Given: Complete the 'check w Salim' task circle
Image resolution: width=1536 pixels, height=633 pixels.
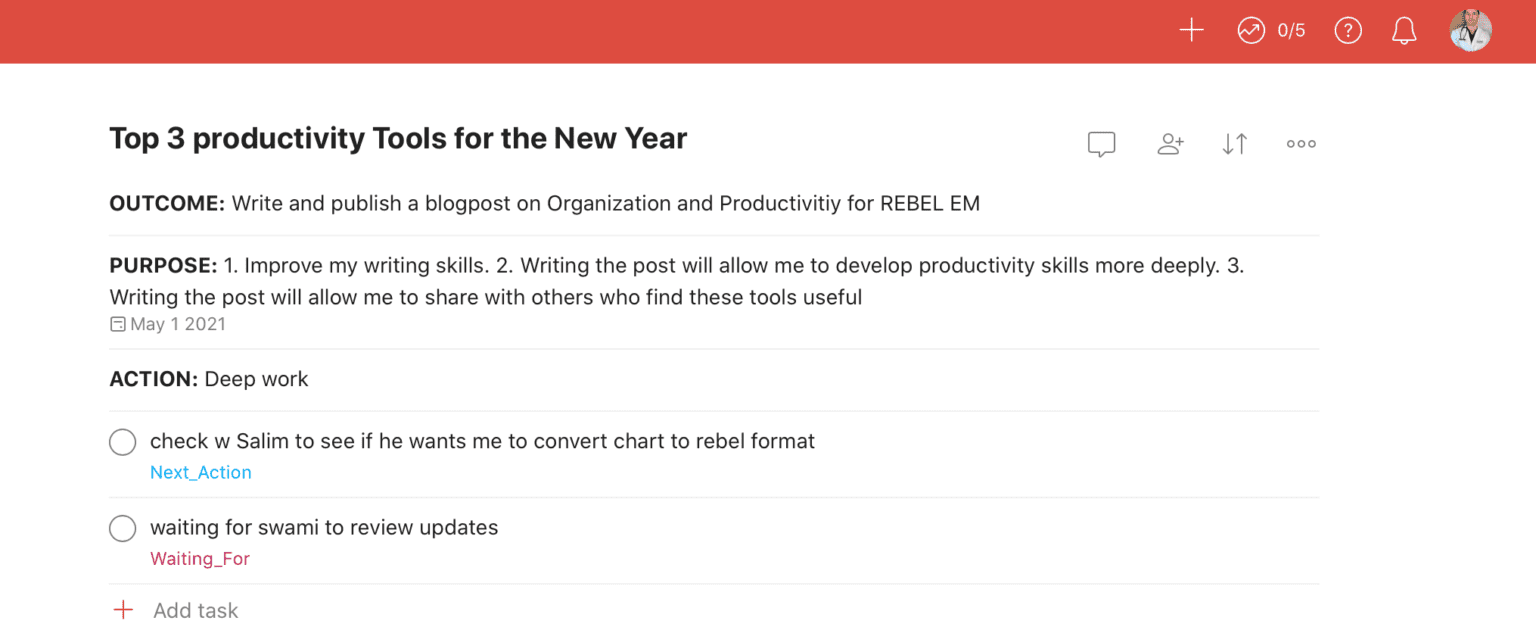Looking at the screenshot, I should [x=122, y=441].
